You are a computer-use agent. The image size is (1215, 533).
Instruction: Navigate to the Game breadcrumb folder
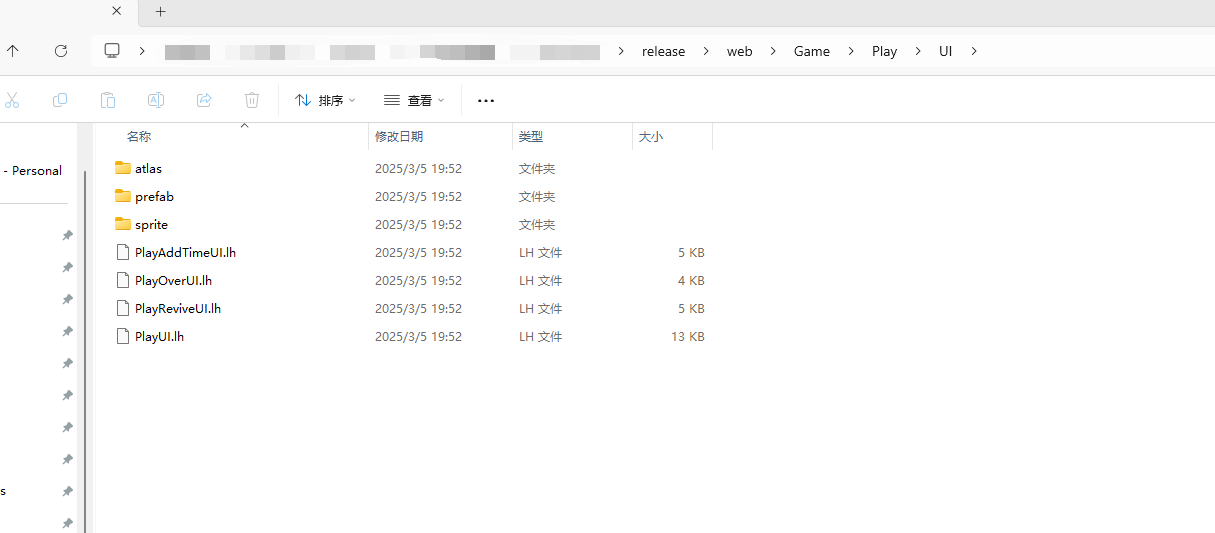pyautogui.click(x=811, y=51)
